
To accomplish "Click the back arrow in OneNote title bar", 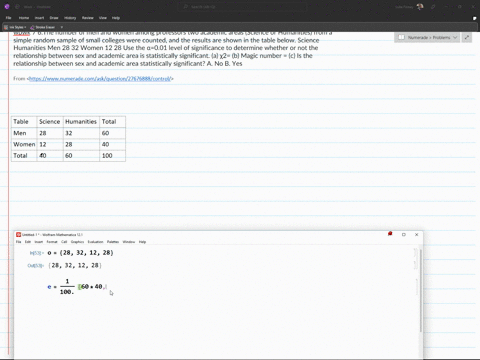I will [x=17, y=7].
